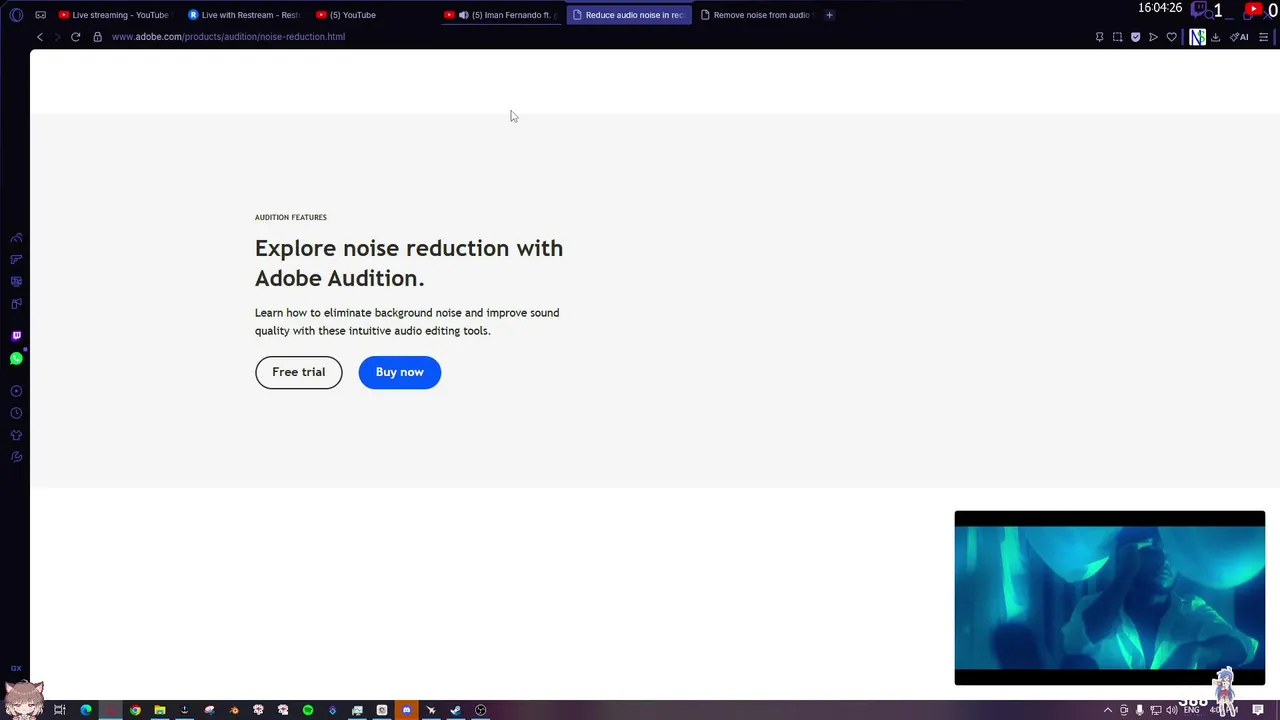This screenshot has width=1280, height=720.
Task: Open the sidebar t-shirt Mods icon
Action: (x=16, y=435)
